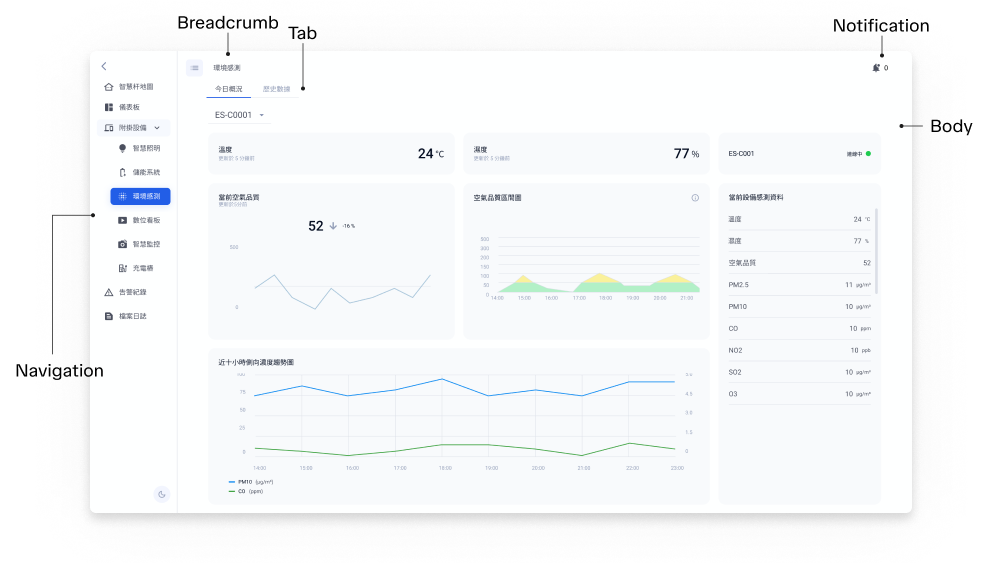Image resolution: width=1001 pixels, height=563 pixels.
Task: Click the sensor data list scrollbar
Action: pos(877,251)
